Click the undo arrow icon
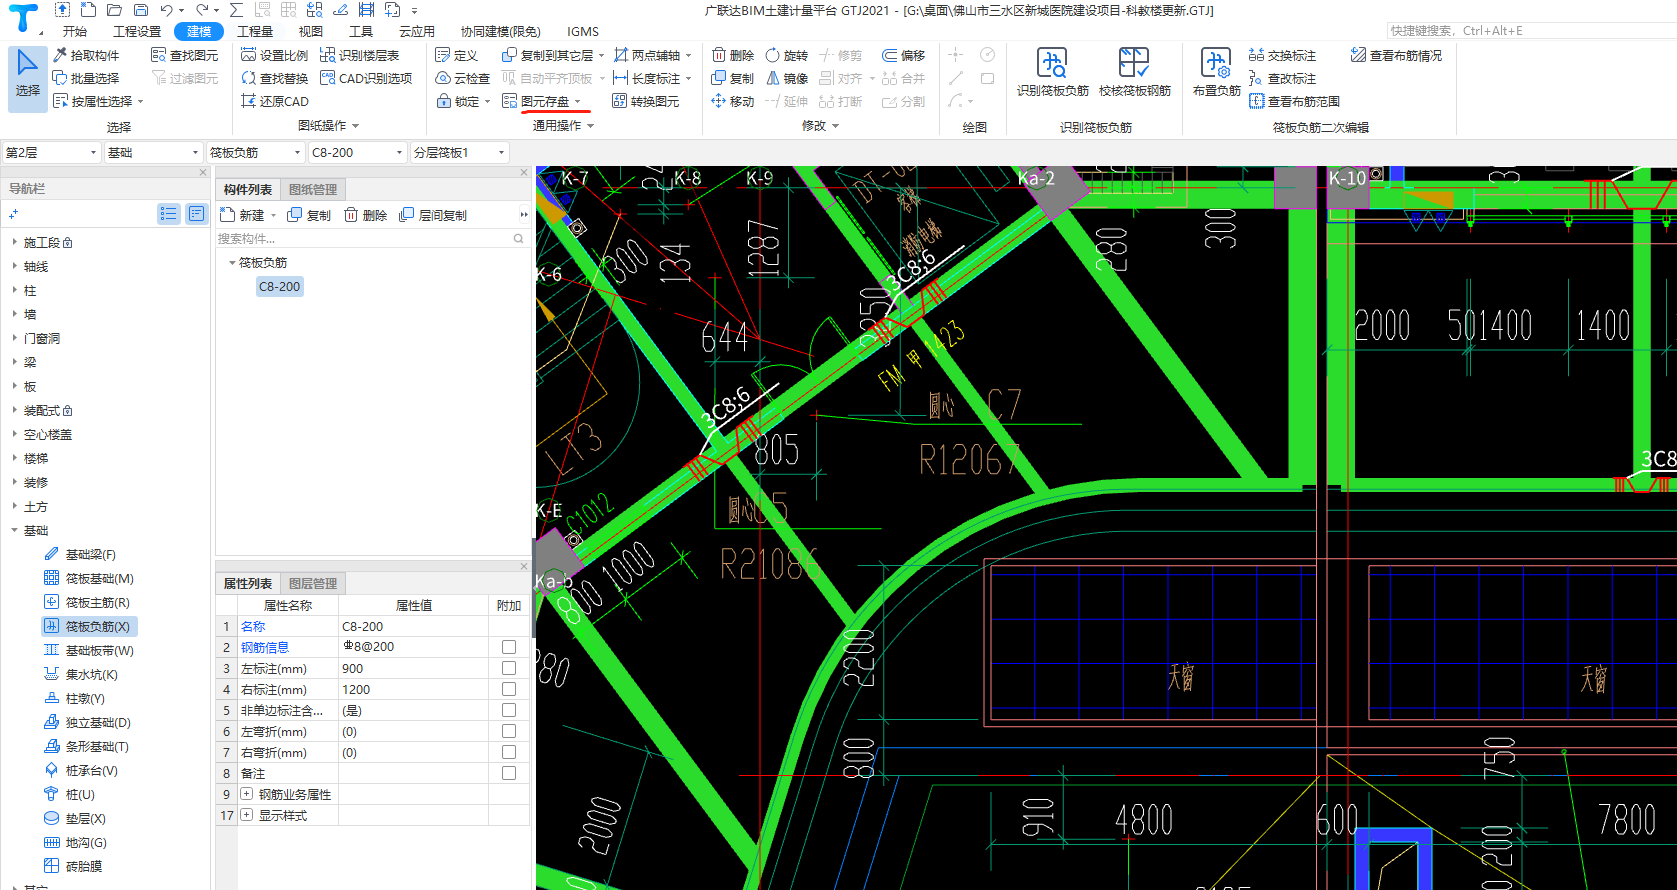1677x890 pixels. pos(166,10)
